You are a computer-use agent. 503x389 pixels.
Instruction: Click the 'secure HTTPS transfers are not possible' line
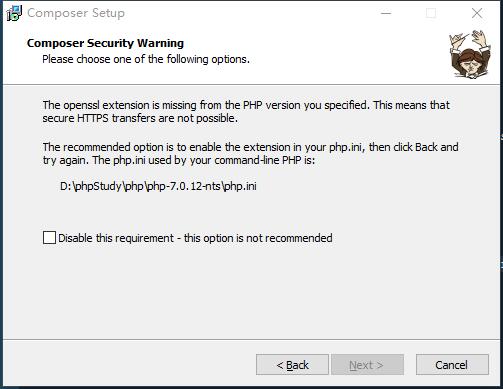(x=140, y=118)
